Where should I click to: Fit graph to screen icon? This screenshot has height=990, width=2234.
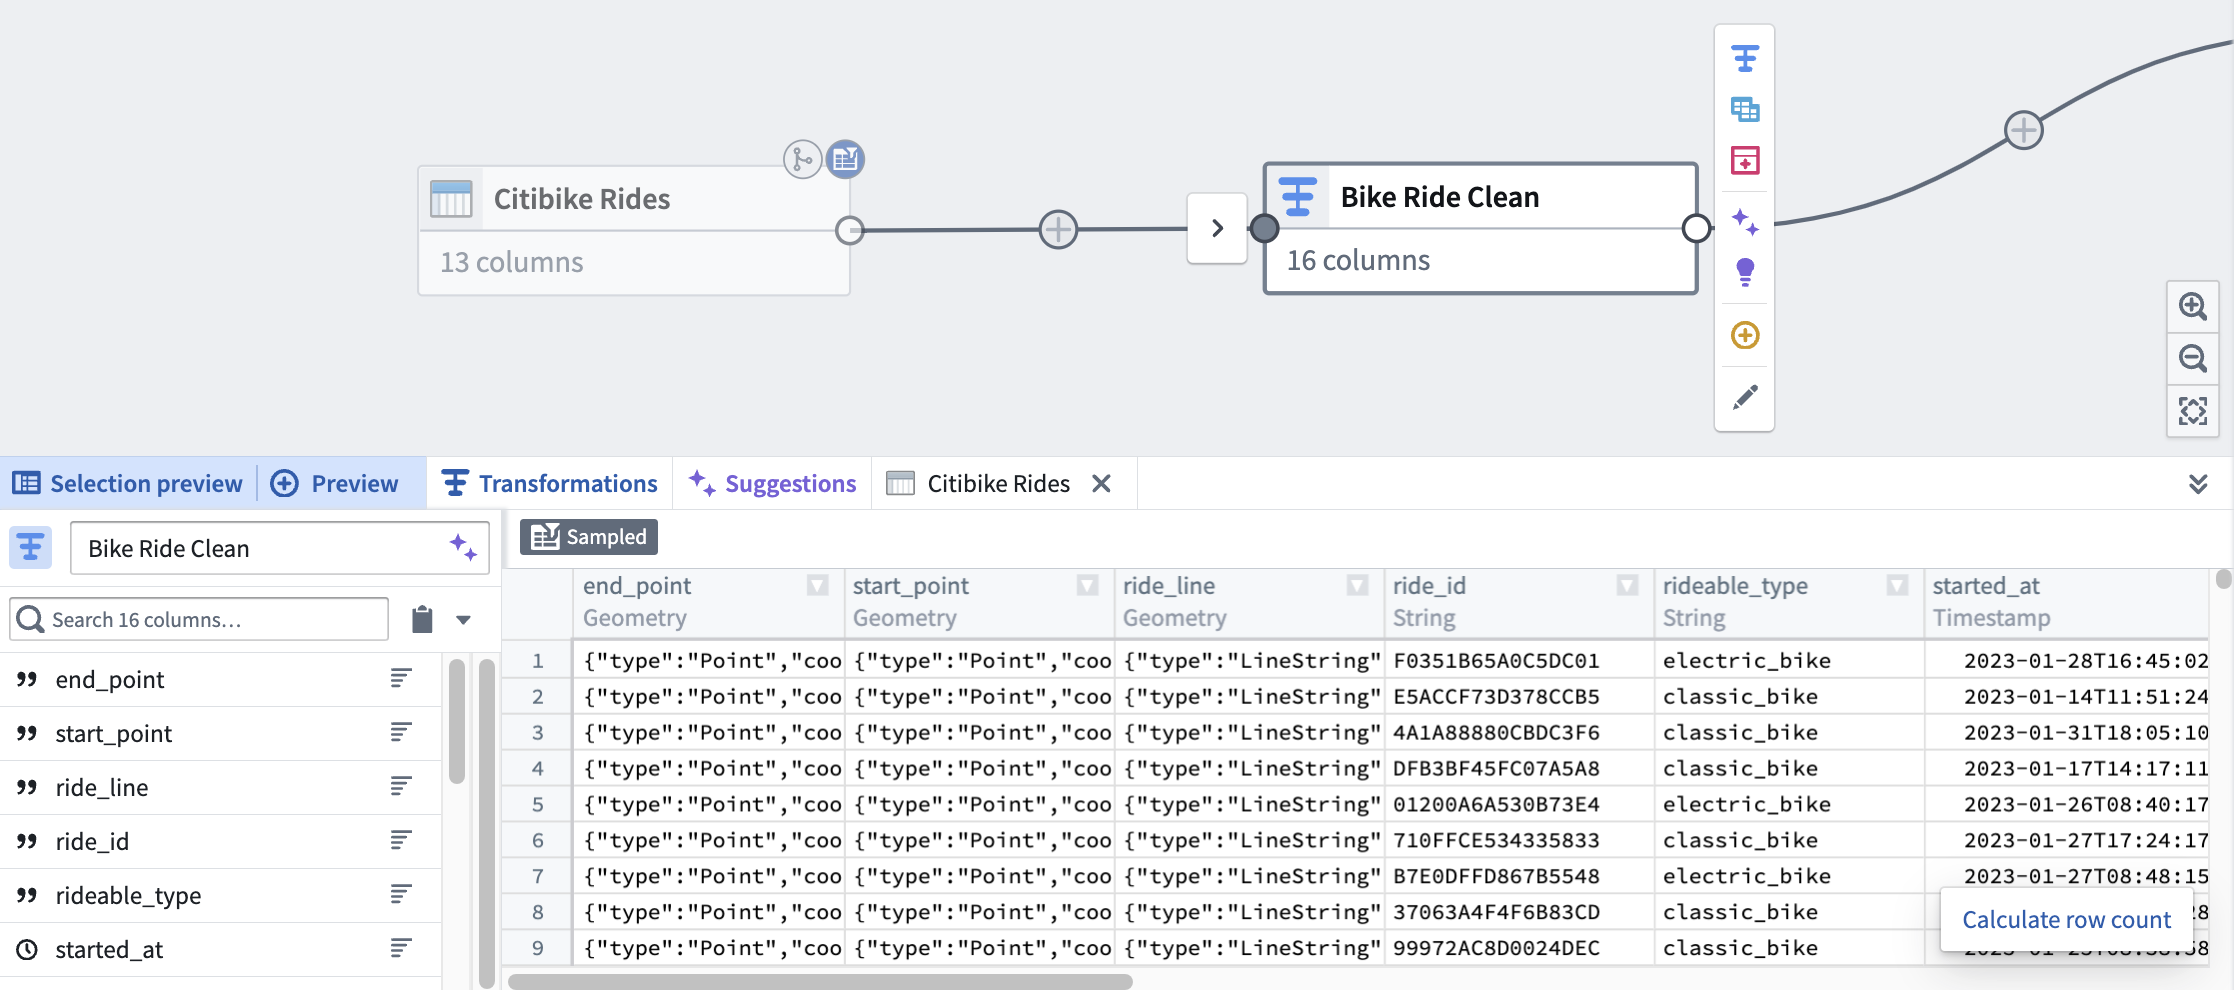click(2193, 411)
